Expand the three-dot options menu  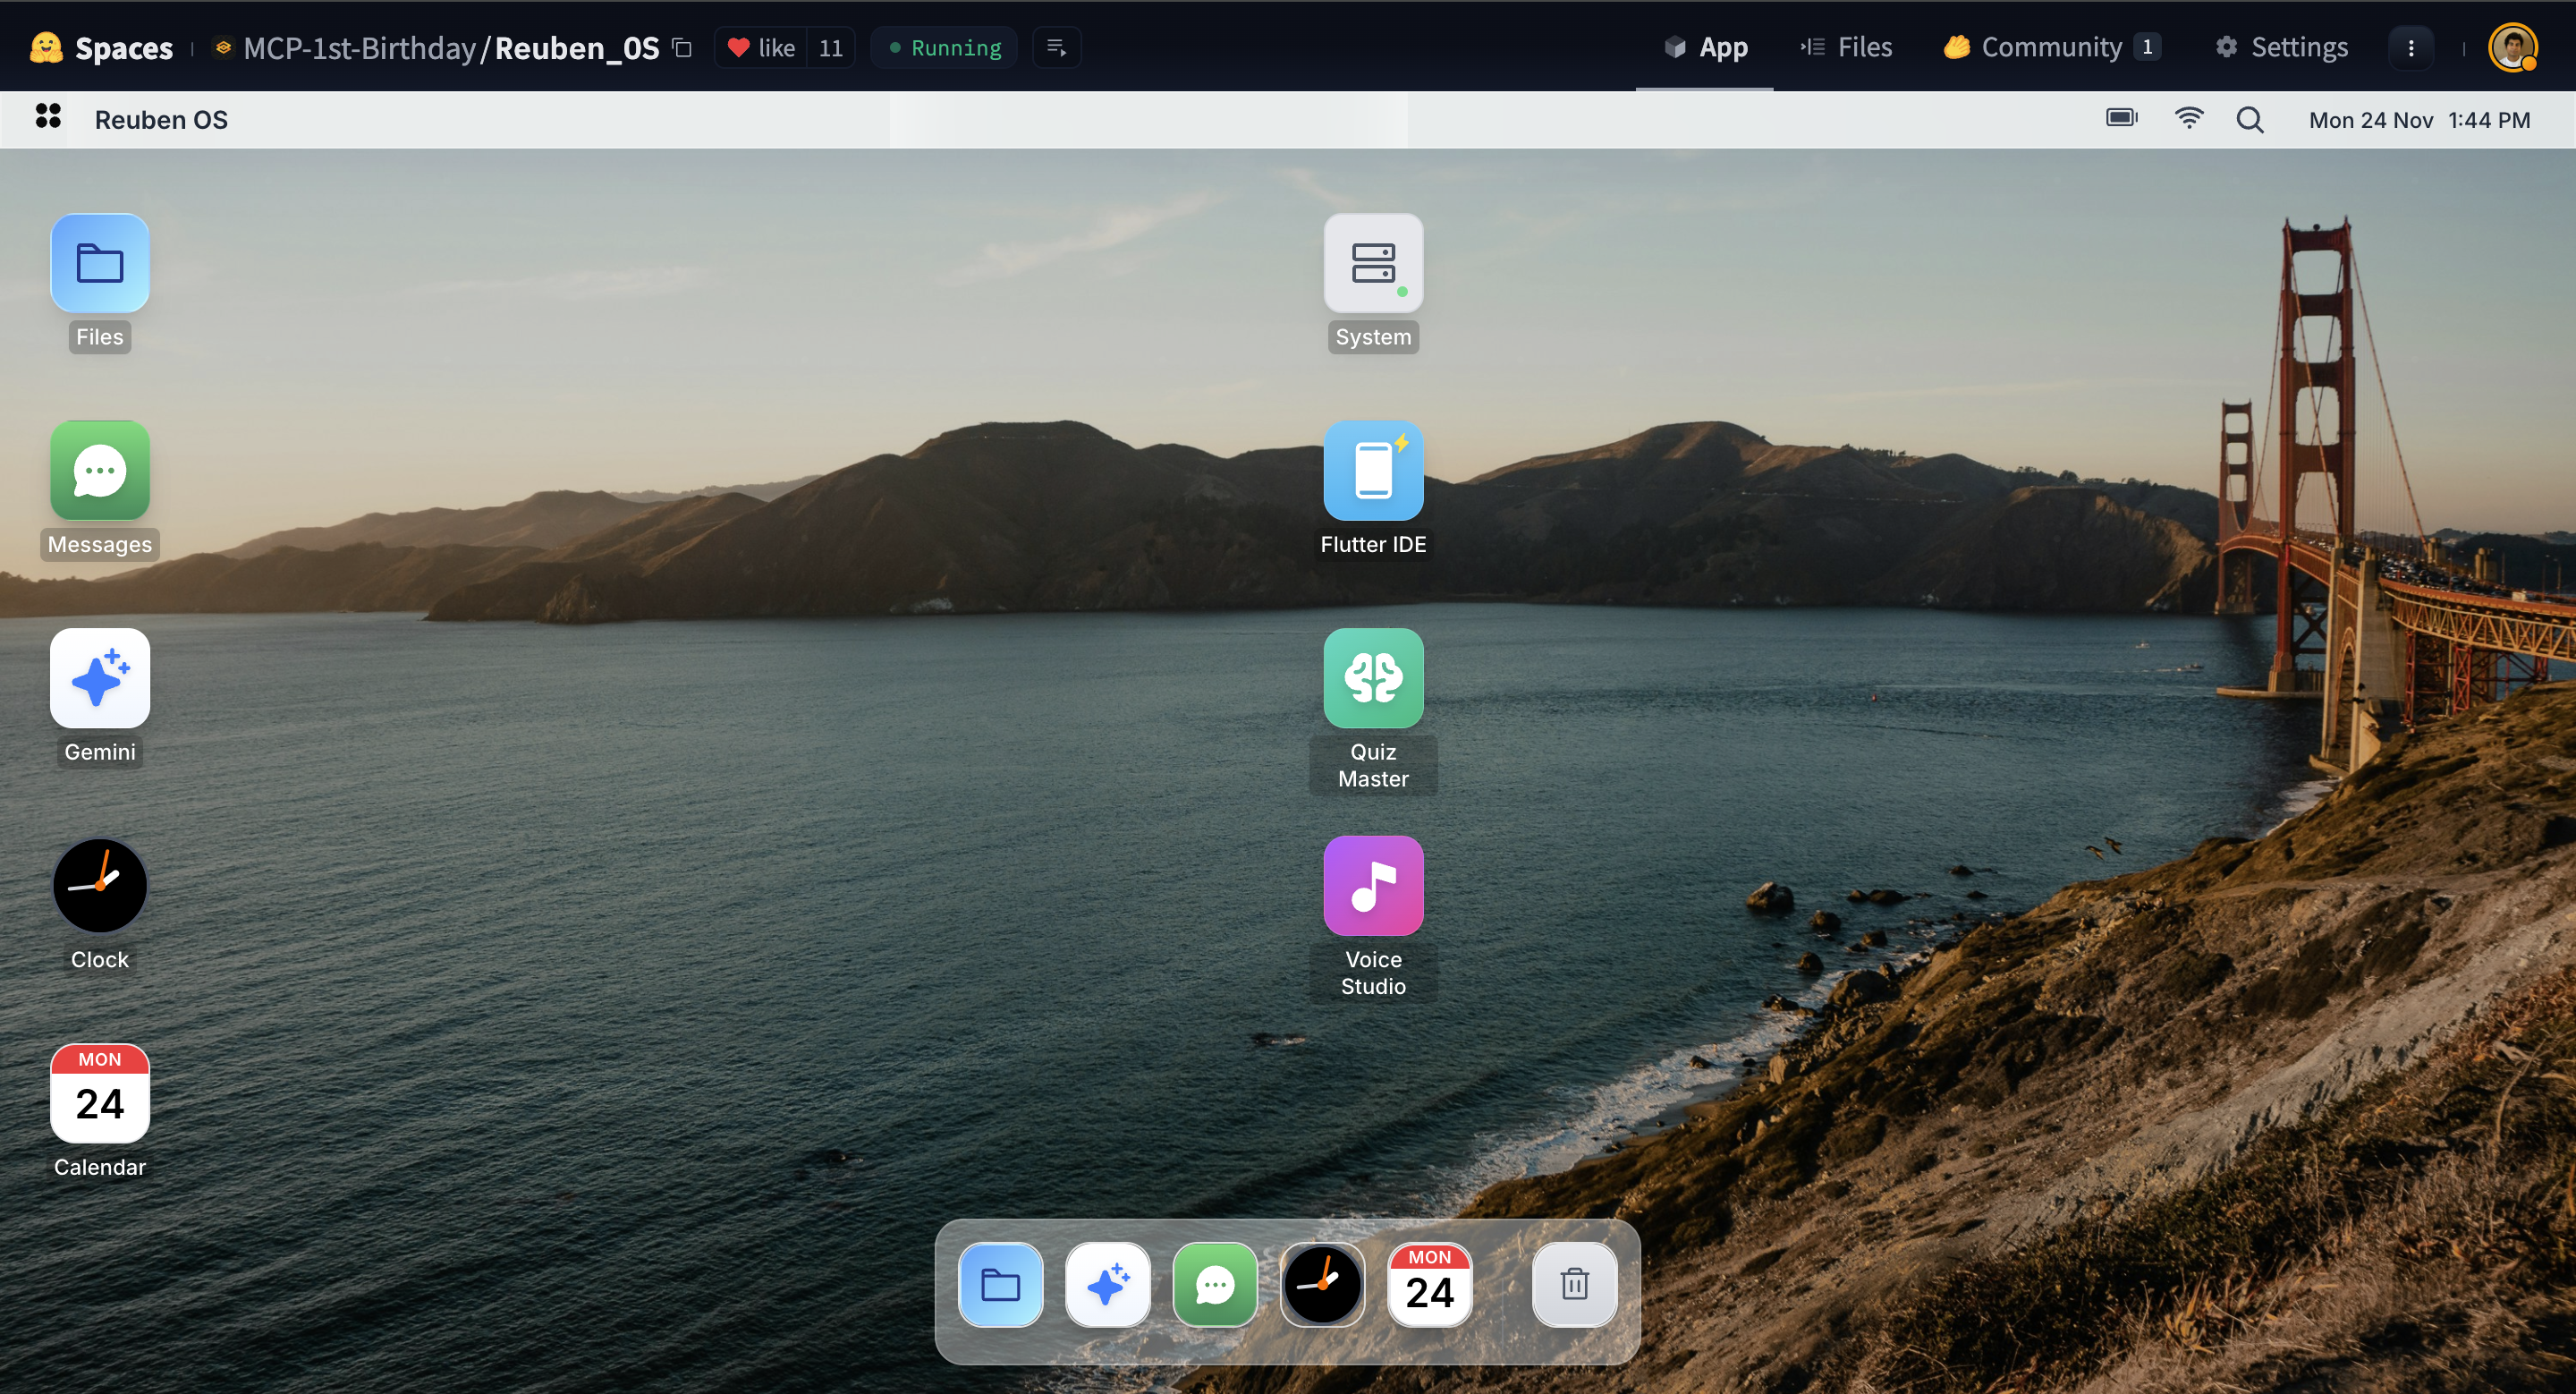point(2410,48)
